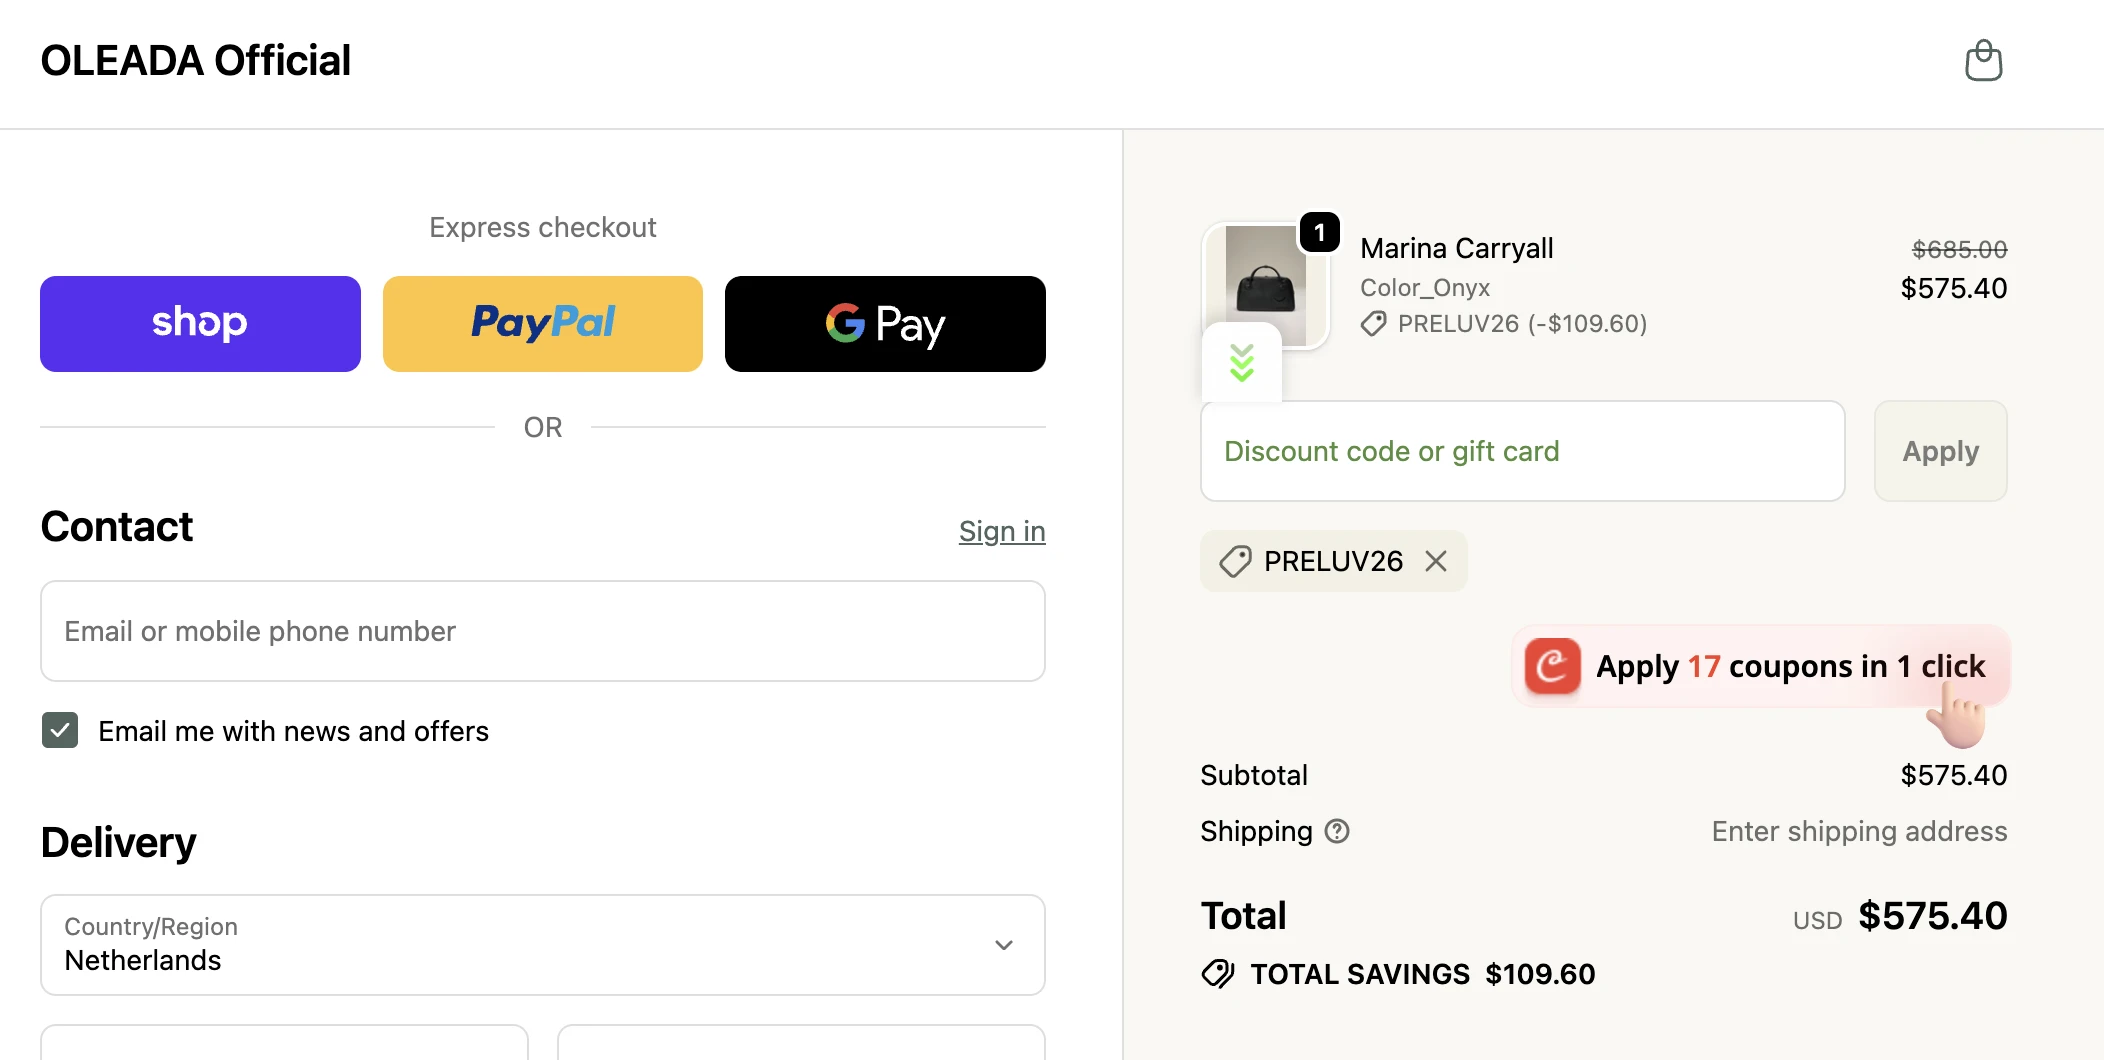The image size is (2104, 1060).
Task: Click the PRELUV26 discount tag icon
Action: coord(1236,561)
